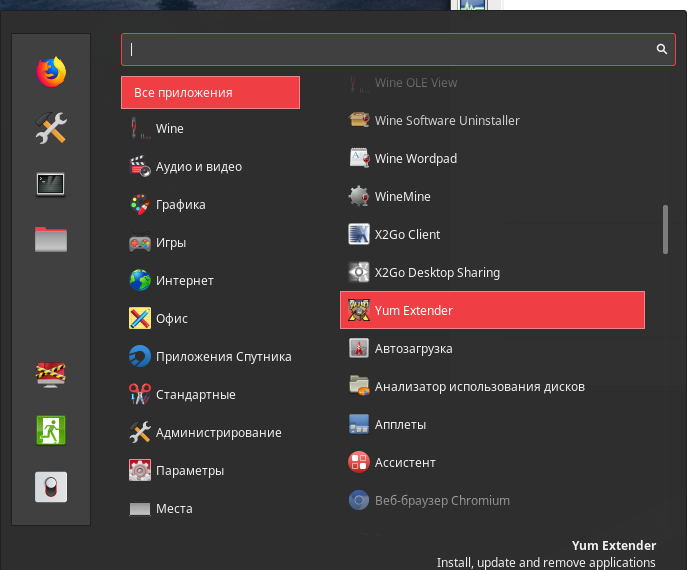
Task: Click the application search input field
Action: pos(398,49)
